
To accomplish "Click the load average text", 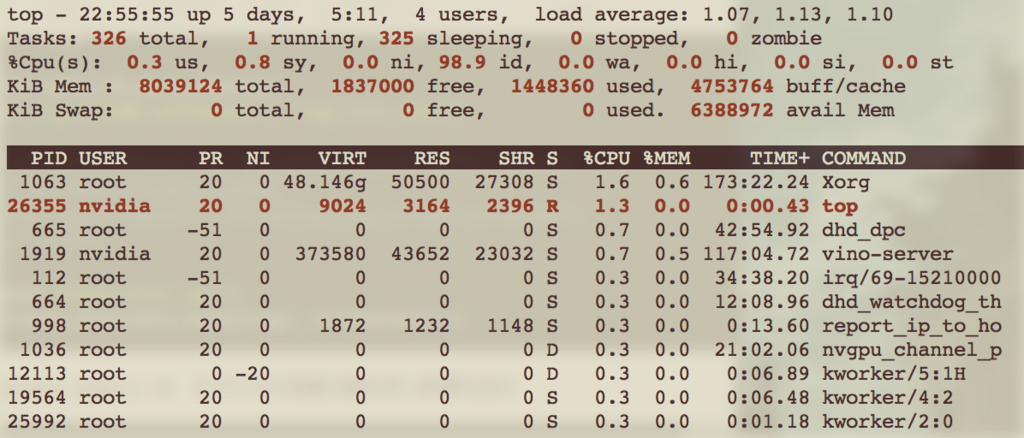I will (714, 14).
